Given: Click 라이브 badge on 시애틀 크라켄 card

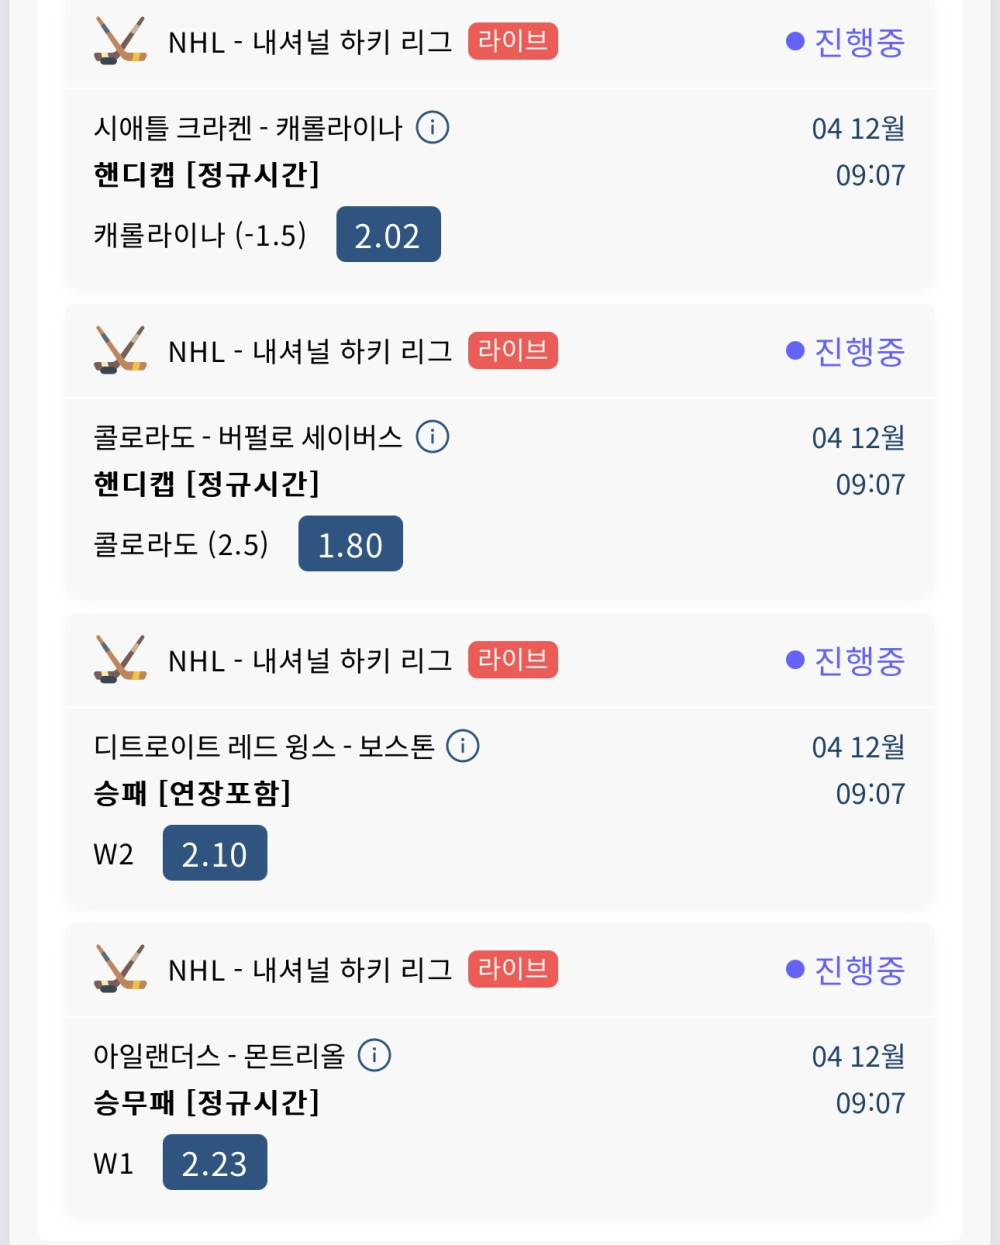Looking at the screenshot, I should click(512, 41).
